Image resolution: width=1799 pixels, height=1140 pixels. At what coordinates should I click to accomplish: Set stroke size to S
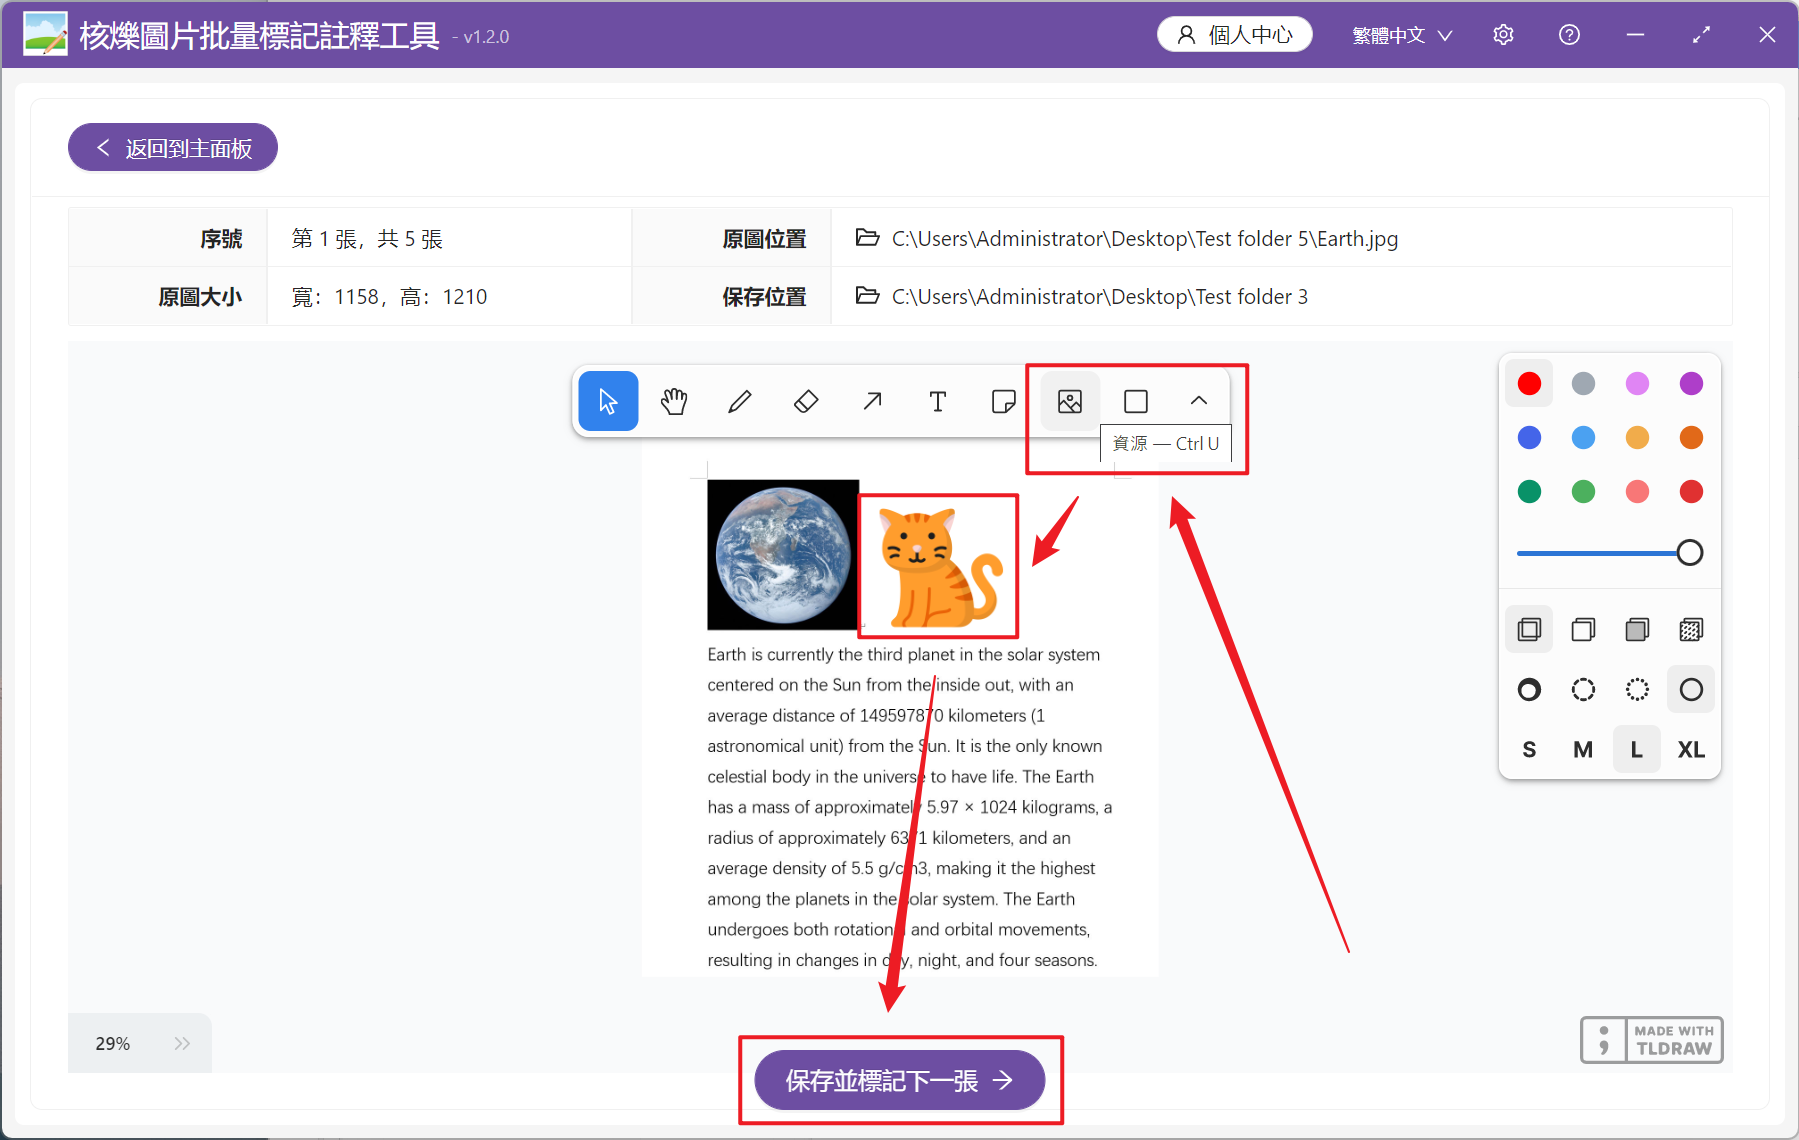1529,749
